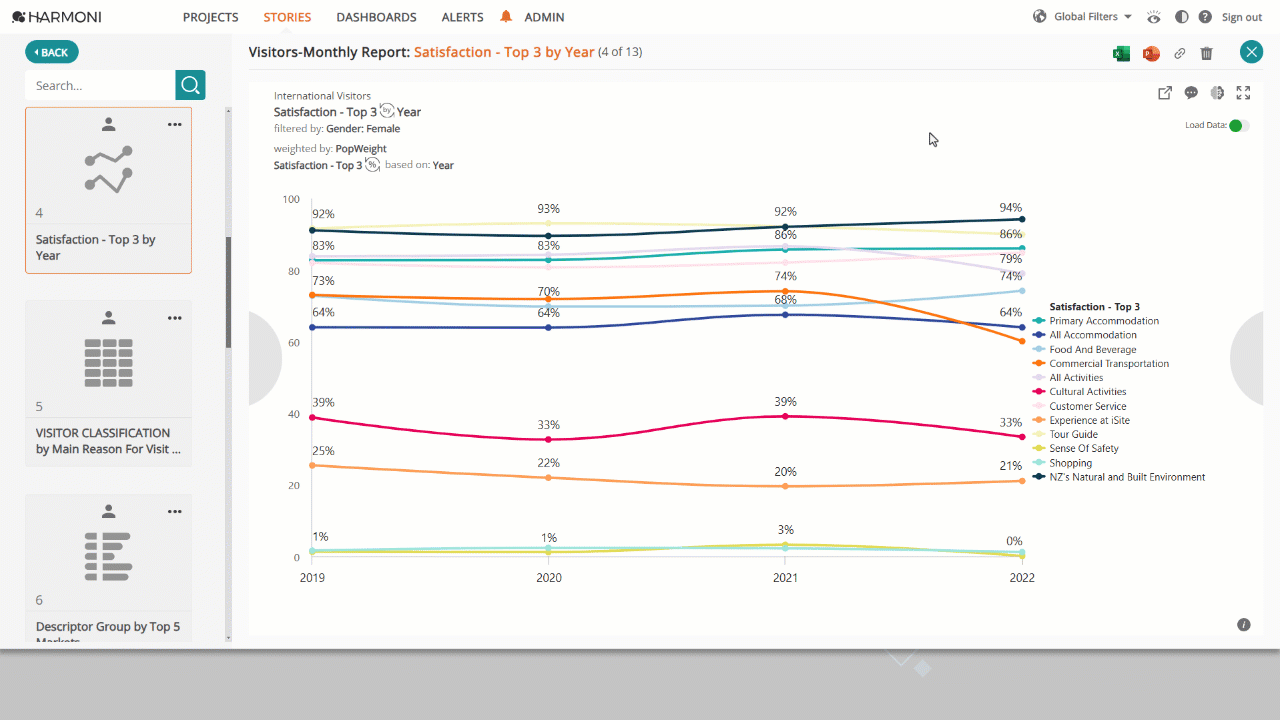The height and width of the screenshot is (720, 1280).
Task: Copy story link icon
Action: point(1180,54)
